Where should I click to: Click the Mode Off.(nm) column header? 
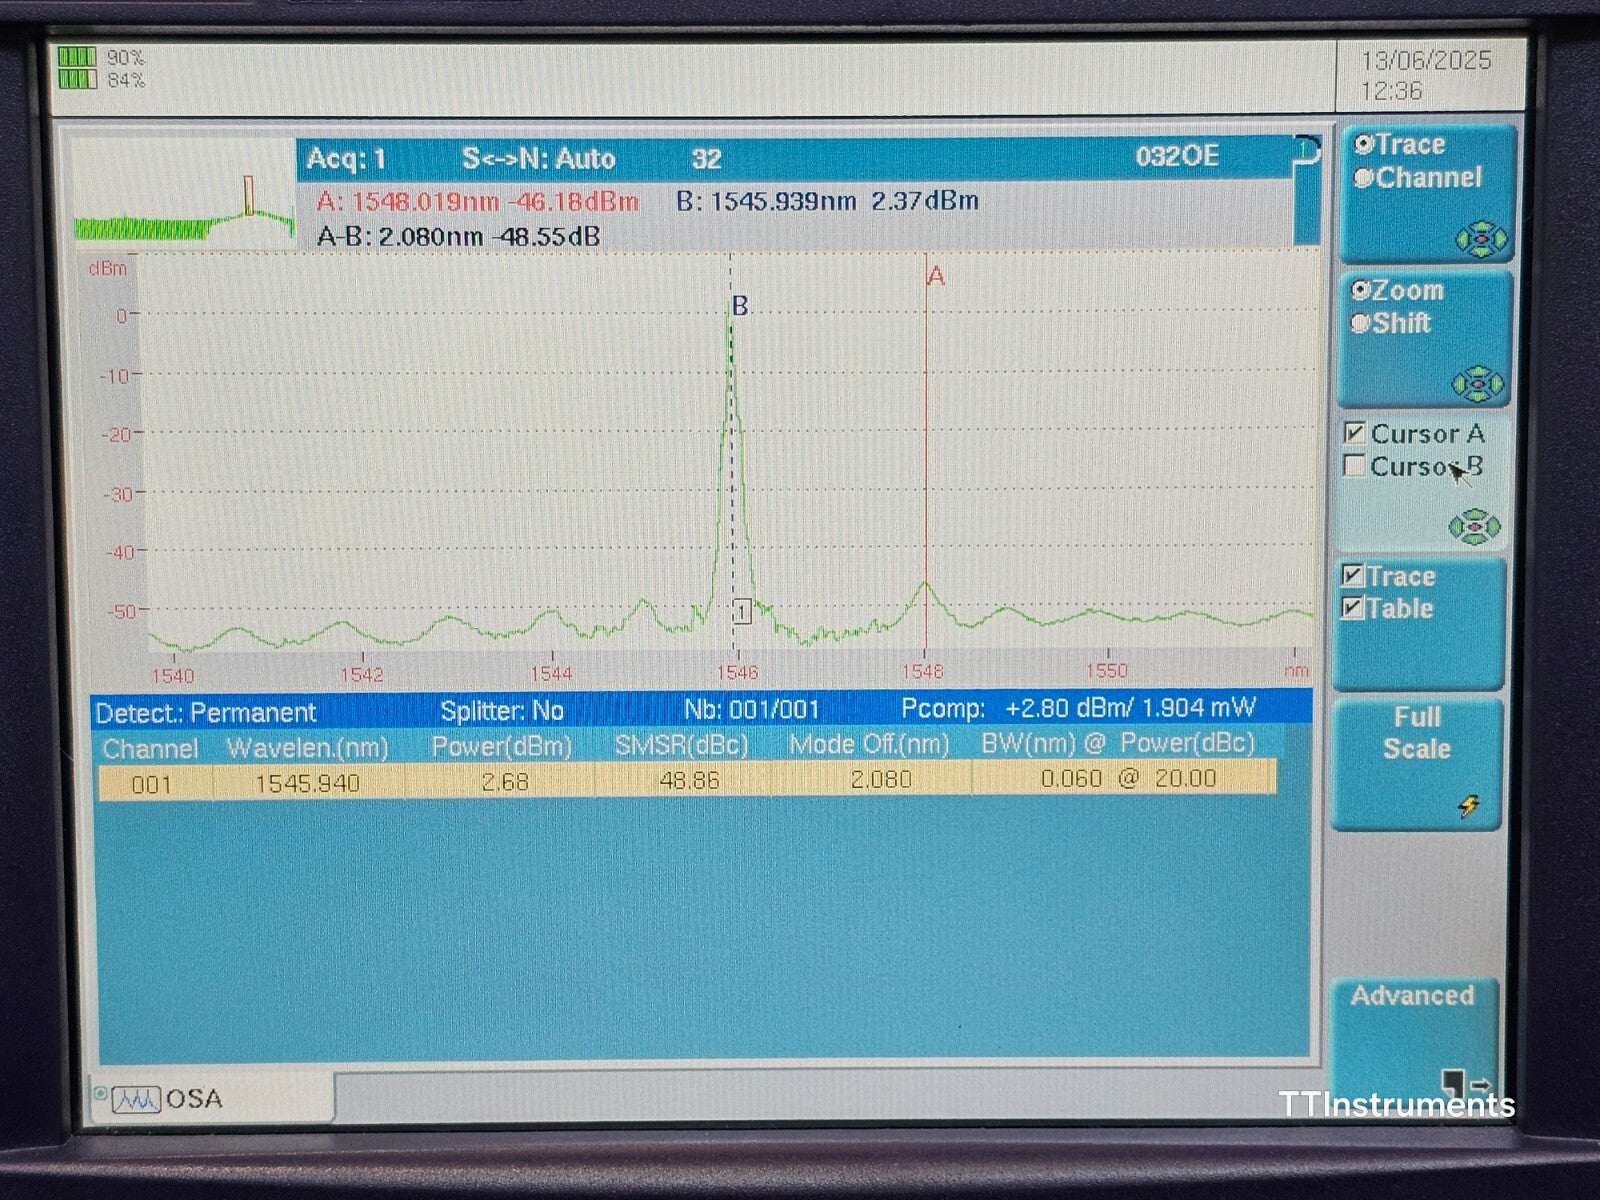868,745
